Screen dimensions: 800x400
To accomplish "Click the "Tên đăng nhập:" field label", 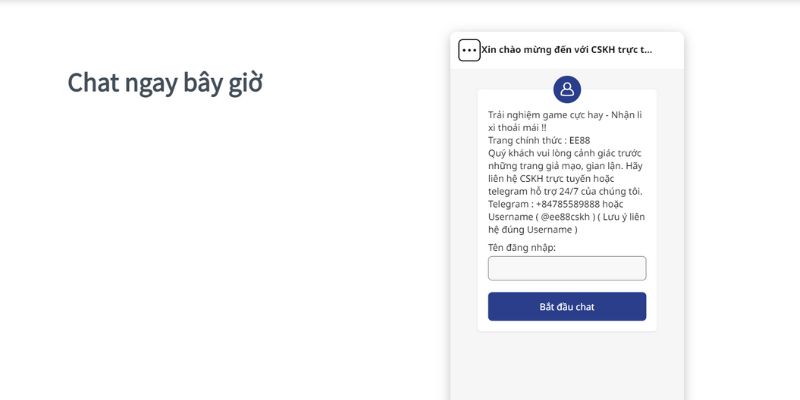I will (521, 247).
